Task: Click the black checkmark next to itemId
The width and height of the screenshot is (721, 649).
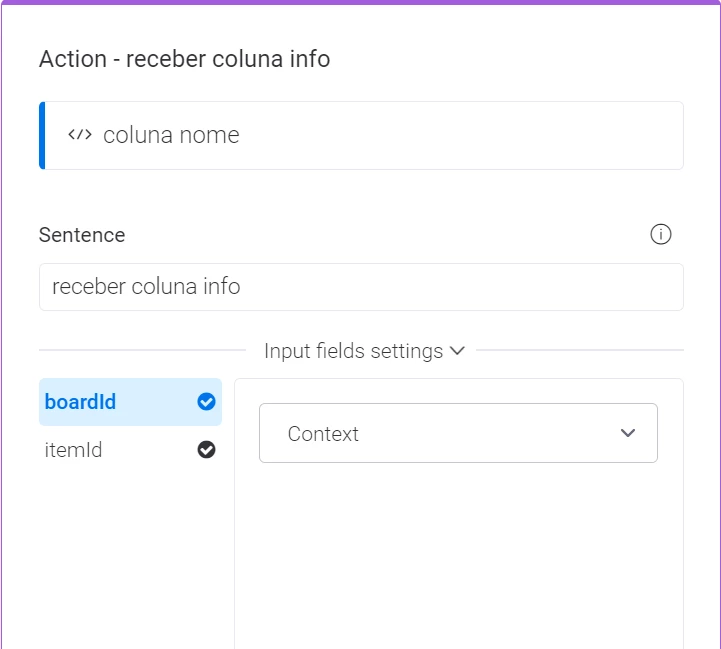Action: point(206,449)
